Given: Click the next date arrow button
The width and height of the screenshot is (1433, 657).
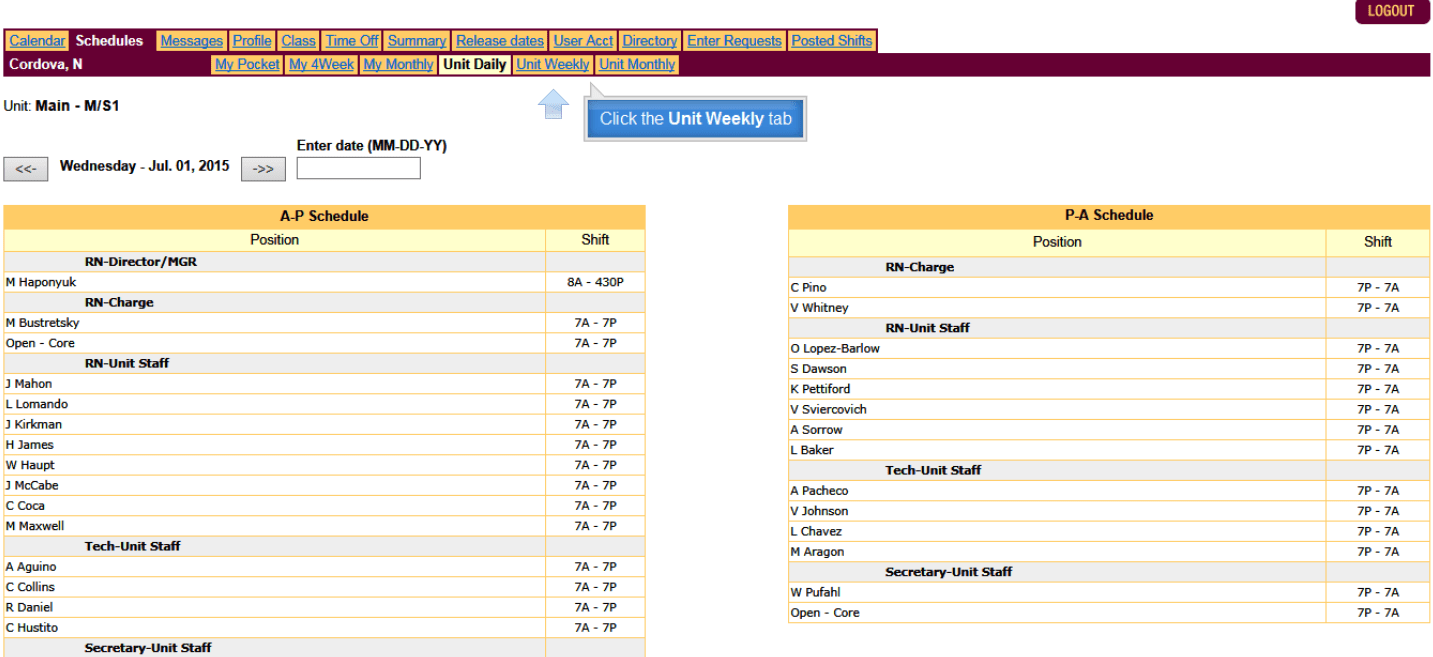Looking at the screenshot, I should click(x=262, y=168).
